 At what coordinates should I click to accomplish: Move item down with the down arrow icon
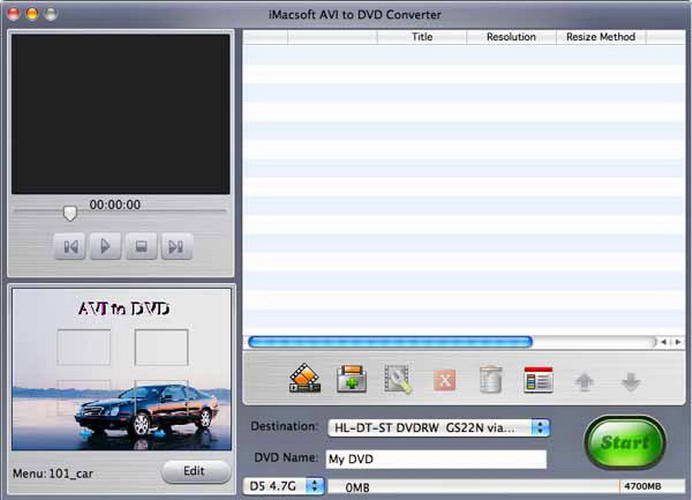click(631, 382)
